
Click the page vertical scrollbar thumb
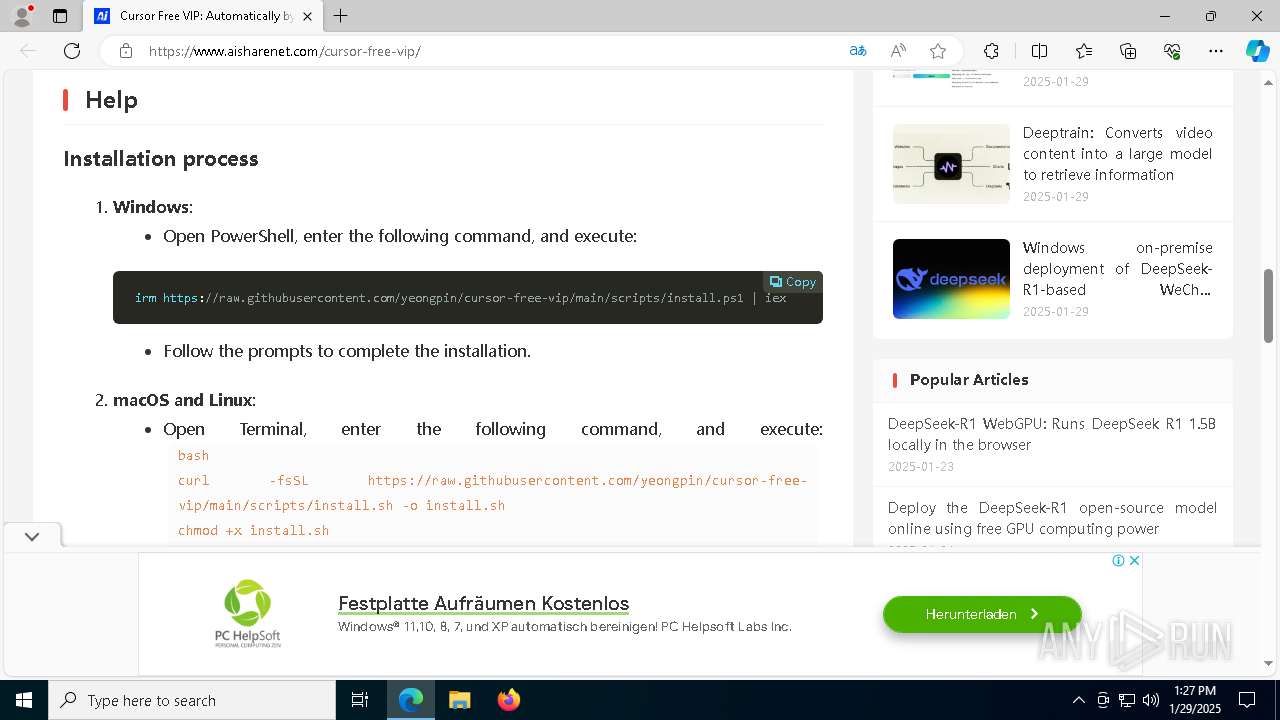coord(1269,306)
